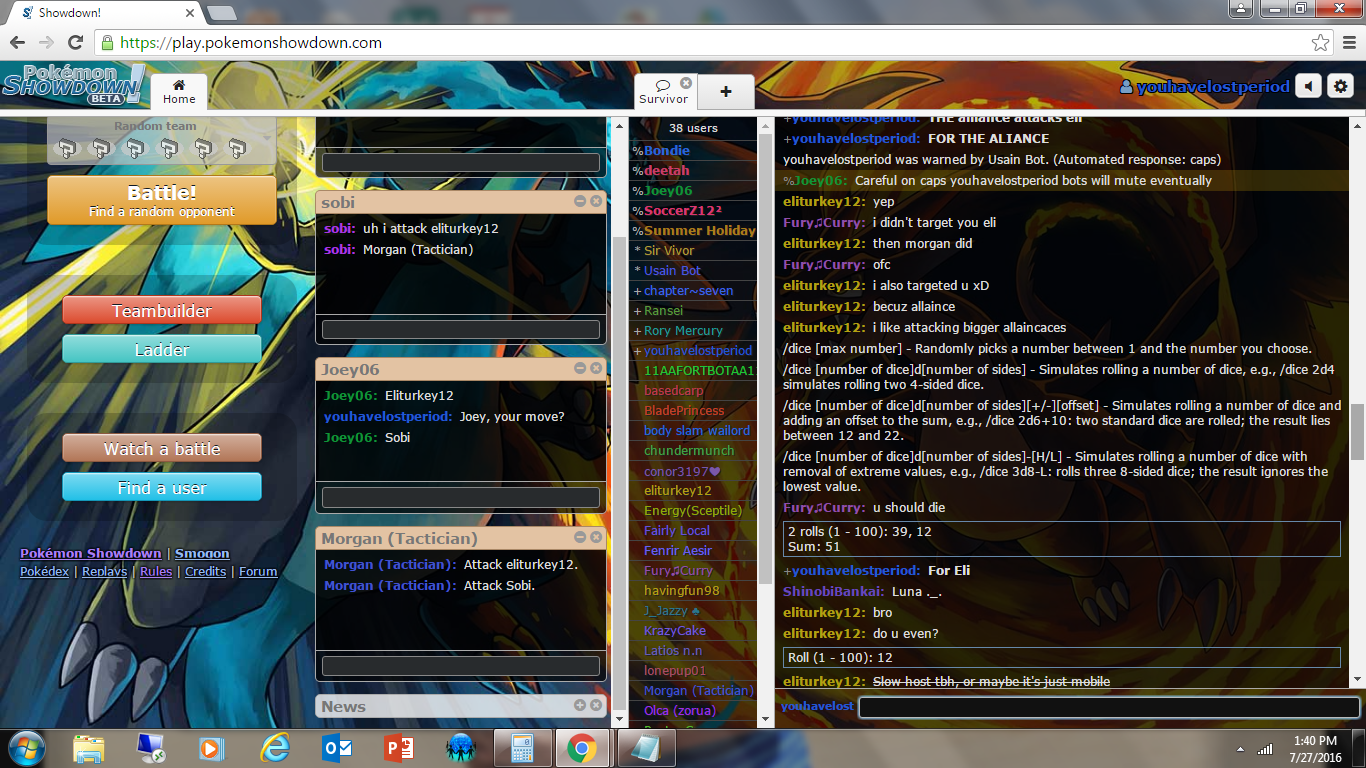Open the Windows Start menu

click(27, 748)
